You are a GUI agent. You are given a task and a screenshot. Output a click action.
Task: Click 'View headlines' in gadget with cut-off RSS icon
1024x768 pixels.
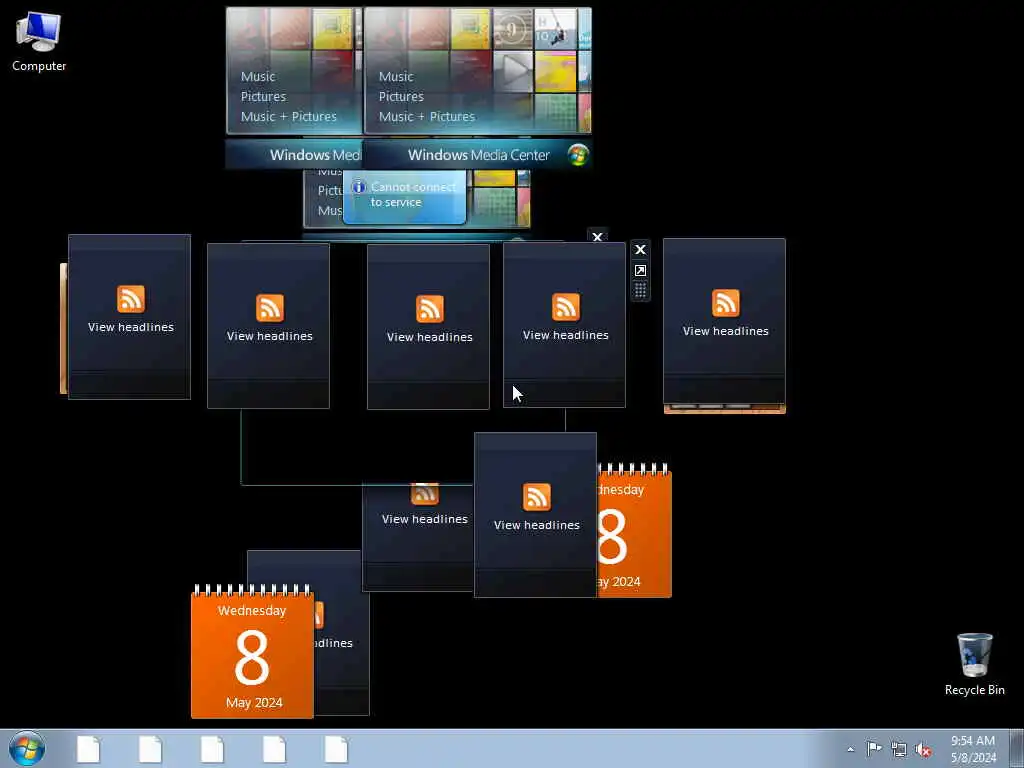tap(424, 519)
